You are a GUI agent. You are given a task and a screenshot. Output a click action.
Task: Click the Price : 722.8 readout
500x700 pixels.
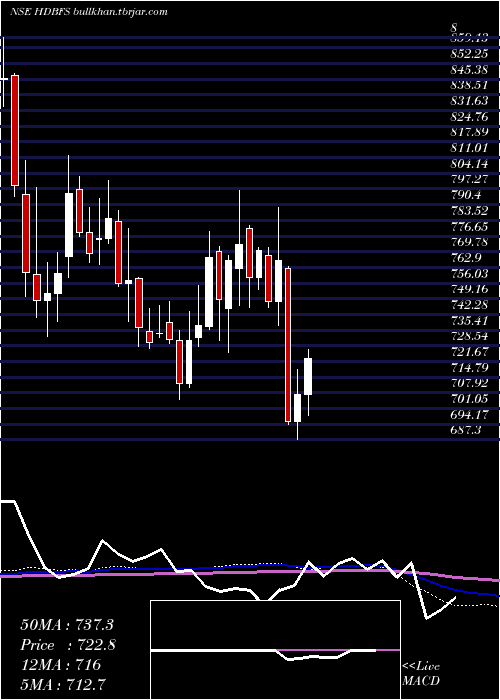point(68,646)
